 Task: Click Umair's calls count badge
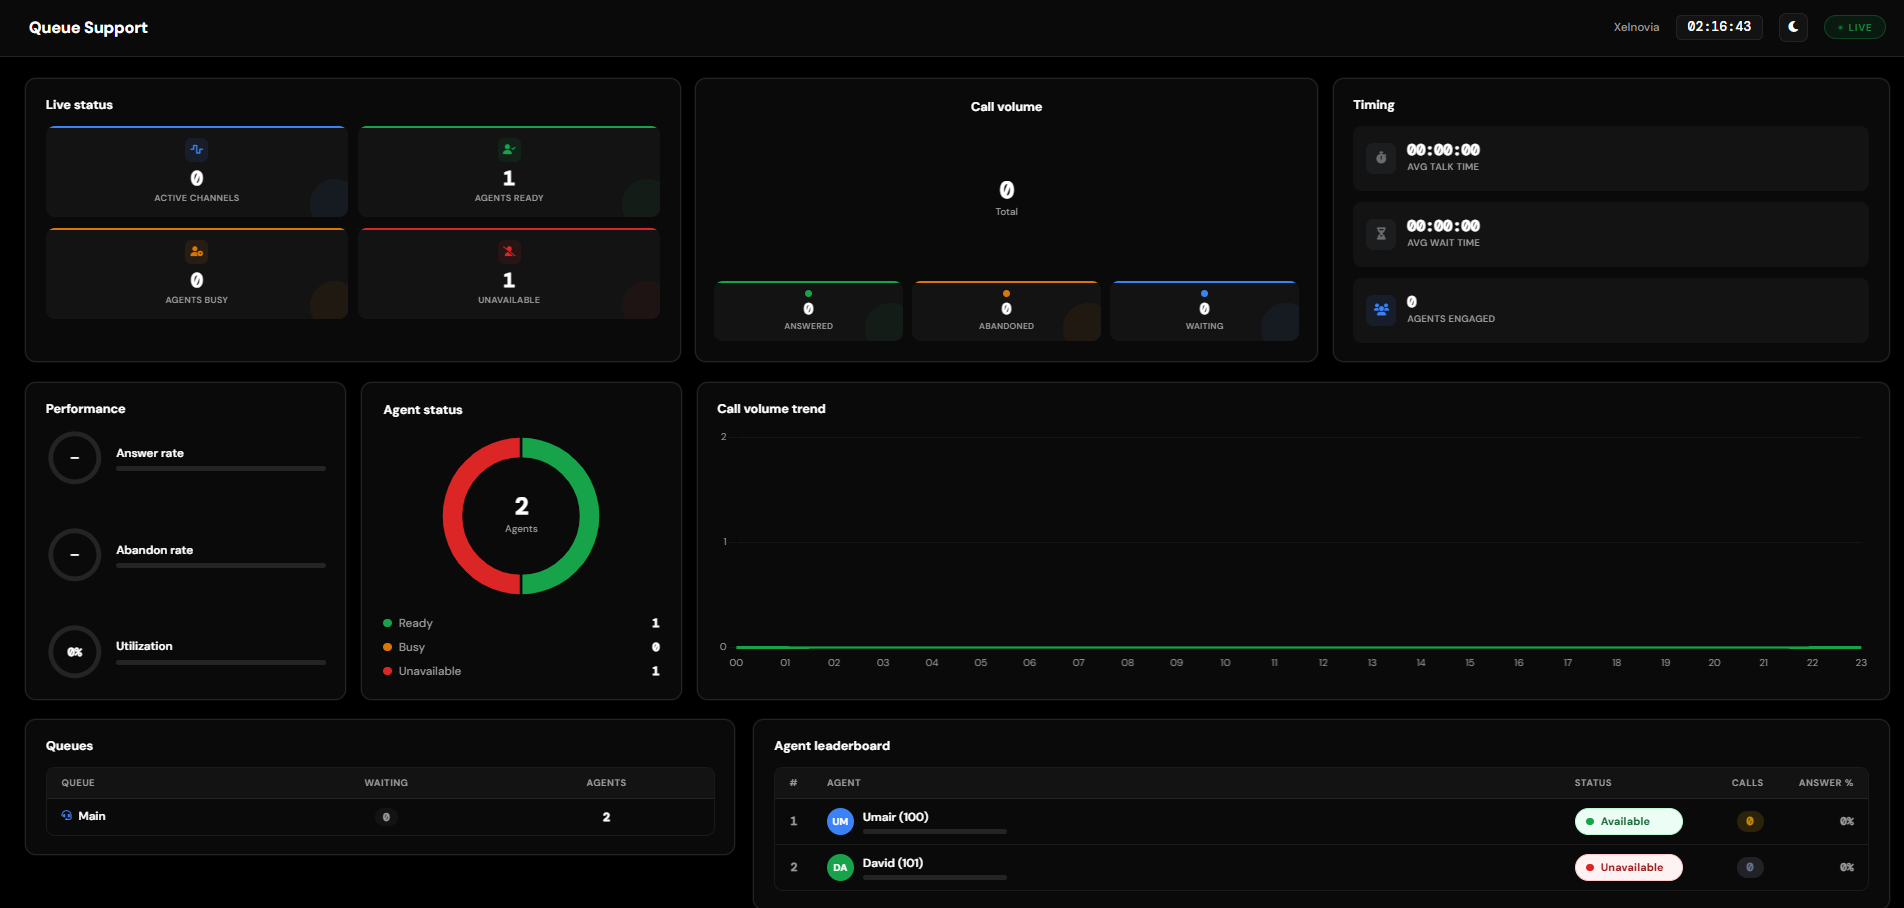point(1749,822)
